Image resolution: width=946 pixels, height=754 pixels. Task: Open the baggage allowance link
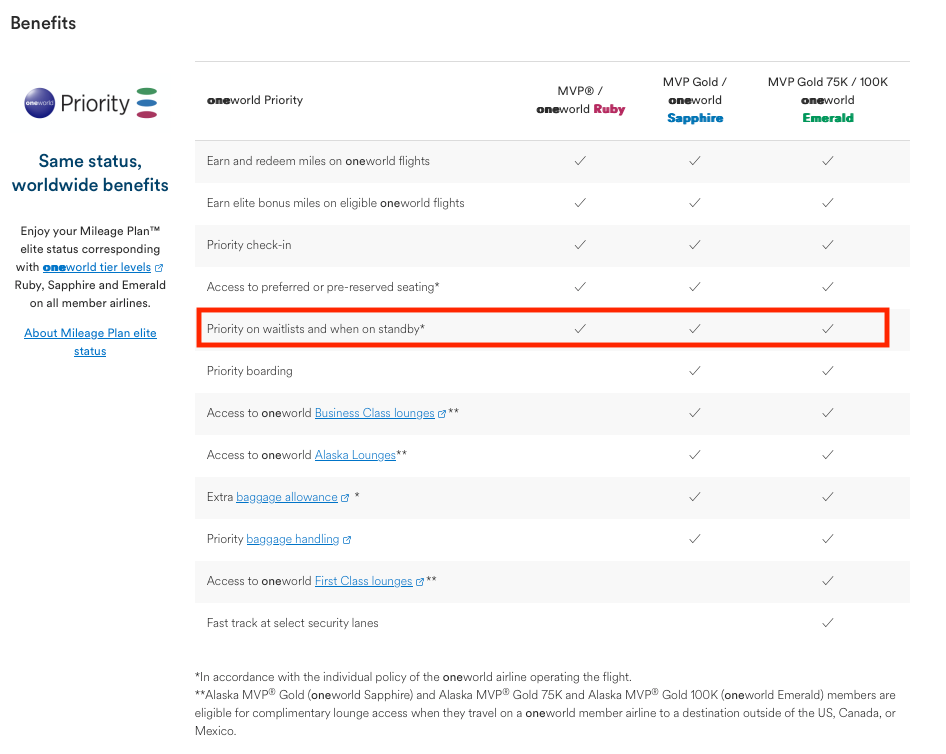(287, 497)
